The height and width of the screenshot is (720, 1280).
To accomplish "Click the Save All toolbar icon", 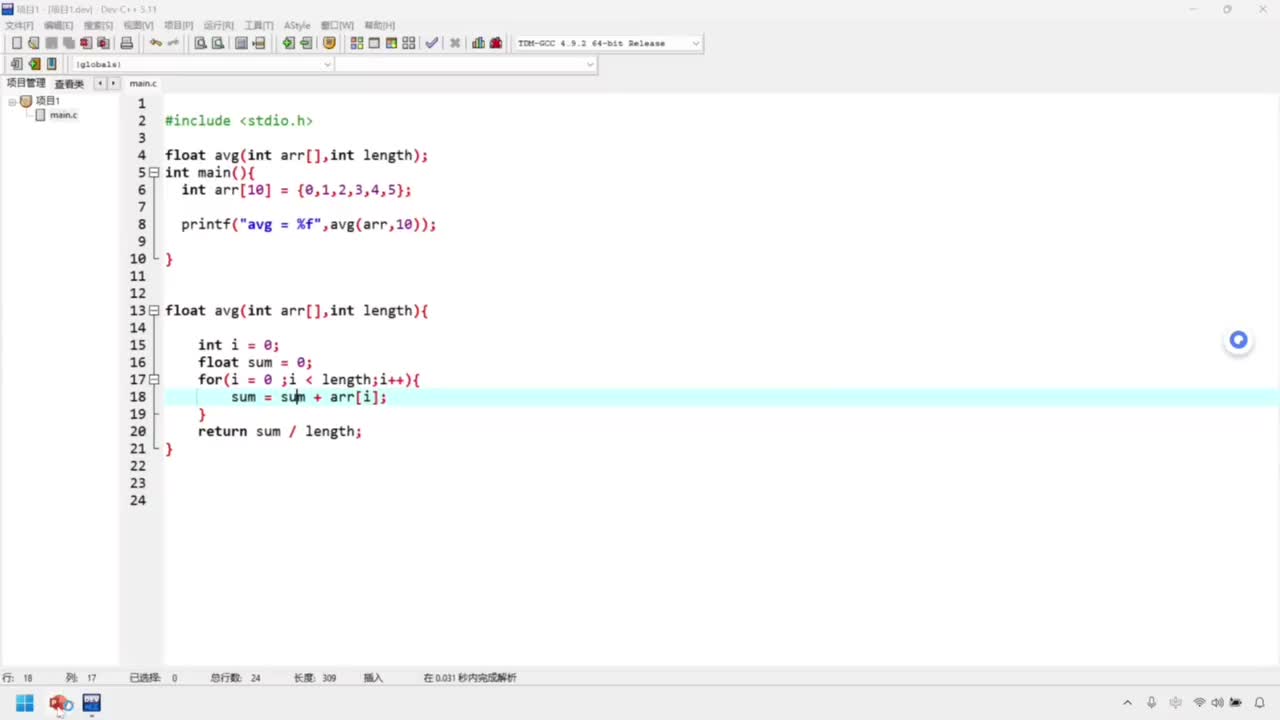I will [68, 43].
